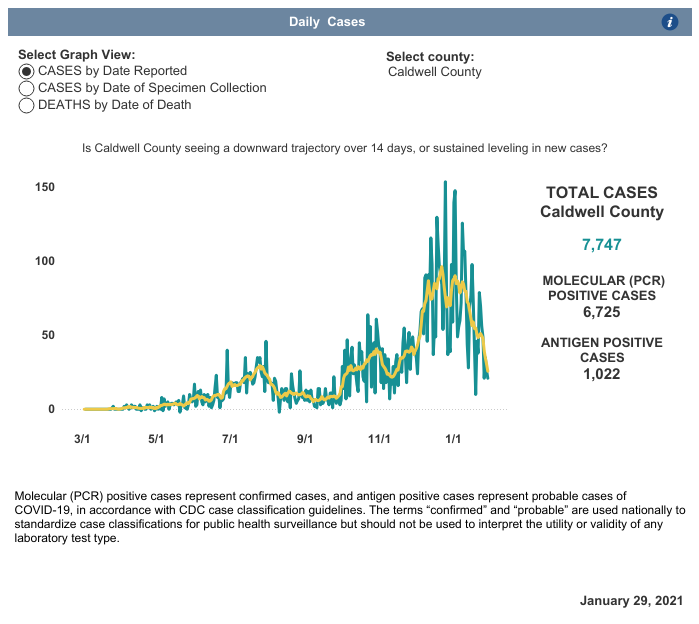Click the tallest spike in the chart
The width and height of the screenshot is (699, 624).
point(445,184)
